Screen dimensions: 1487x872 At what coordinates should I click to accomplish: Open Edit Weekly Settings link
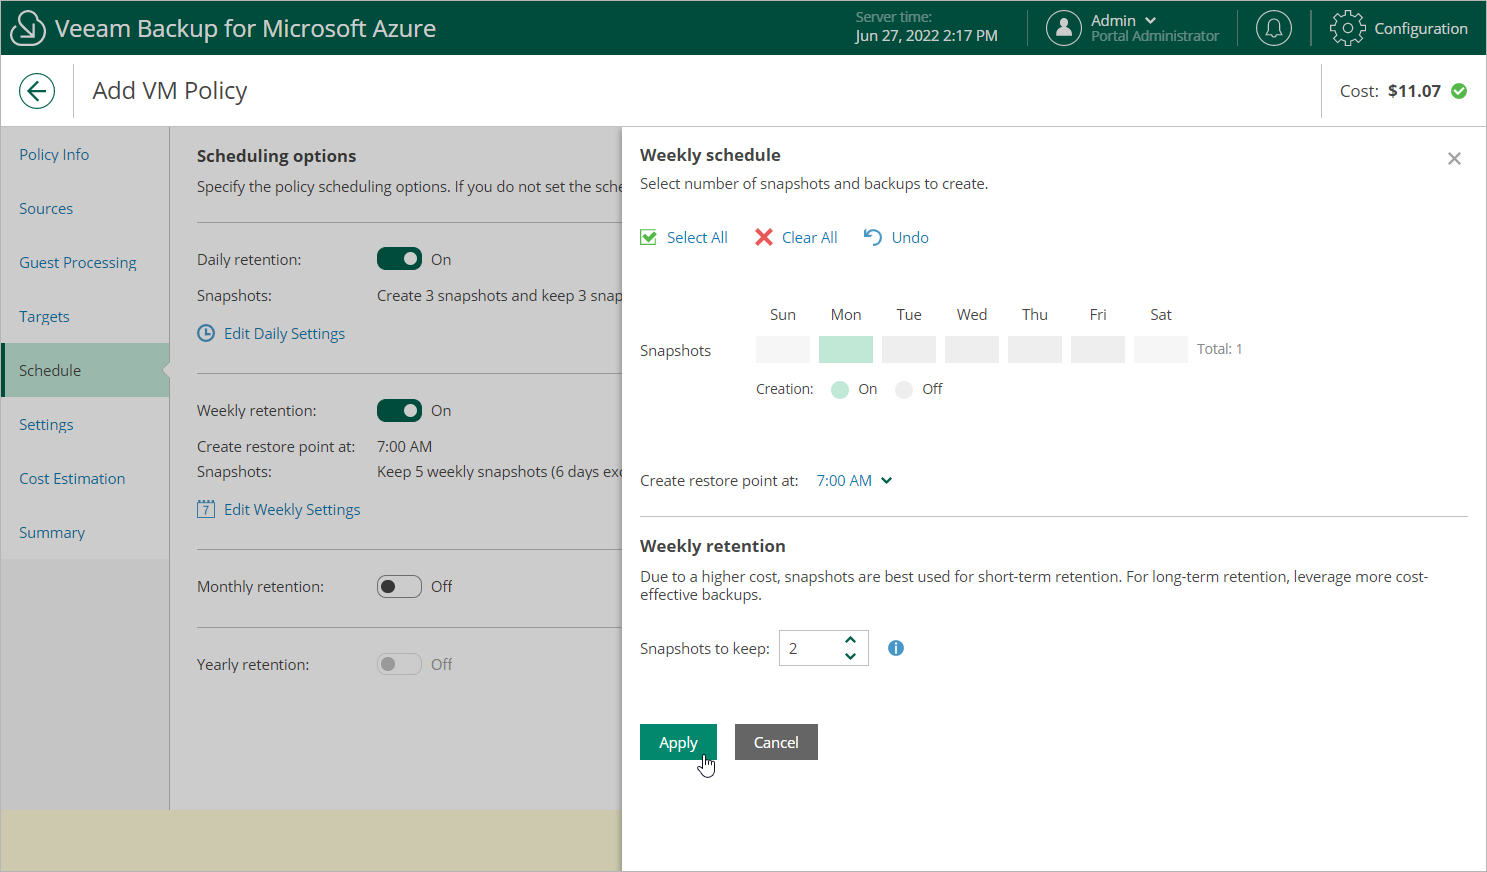coord(292,509)
